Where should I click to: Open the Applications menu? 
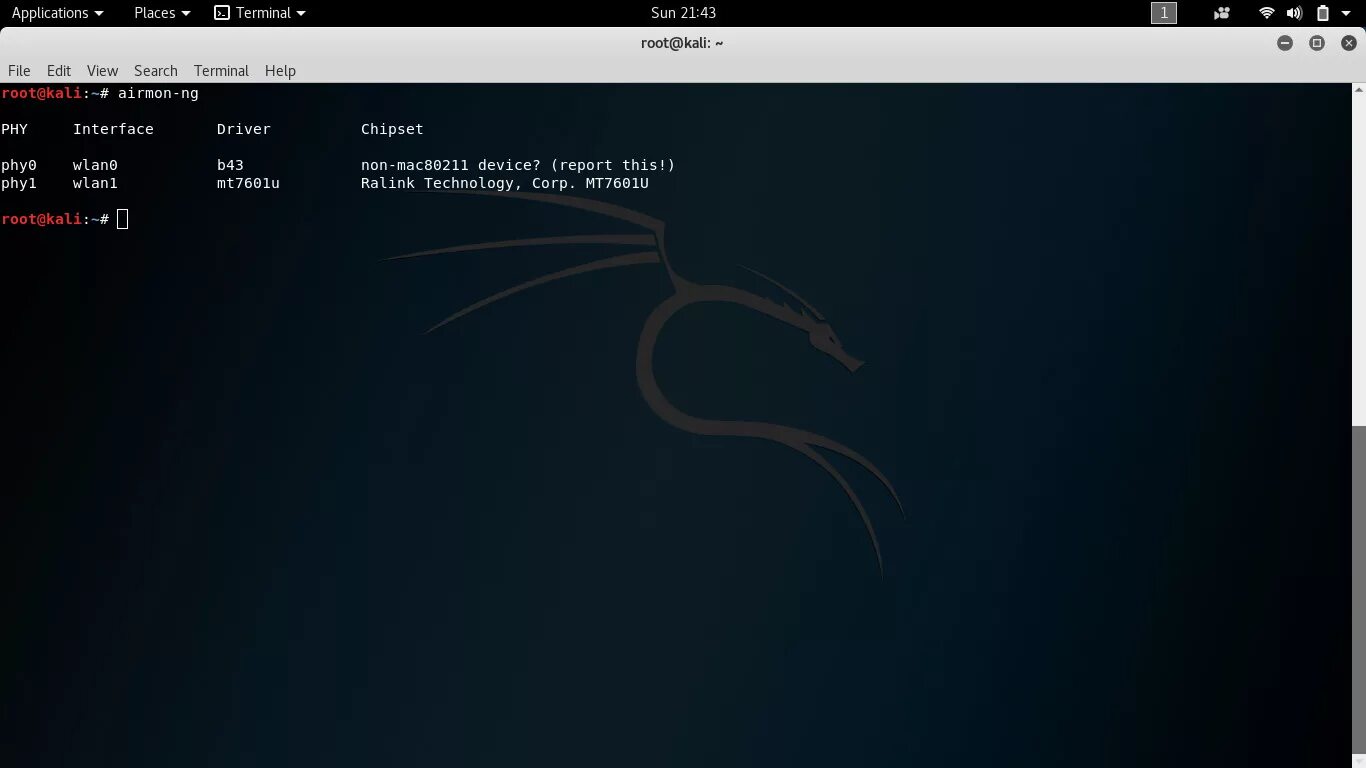(x=57, y=13)
